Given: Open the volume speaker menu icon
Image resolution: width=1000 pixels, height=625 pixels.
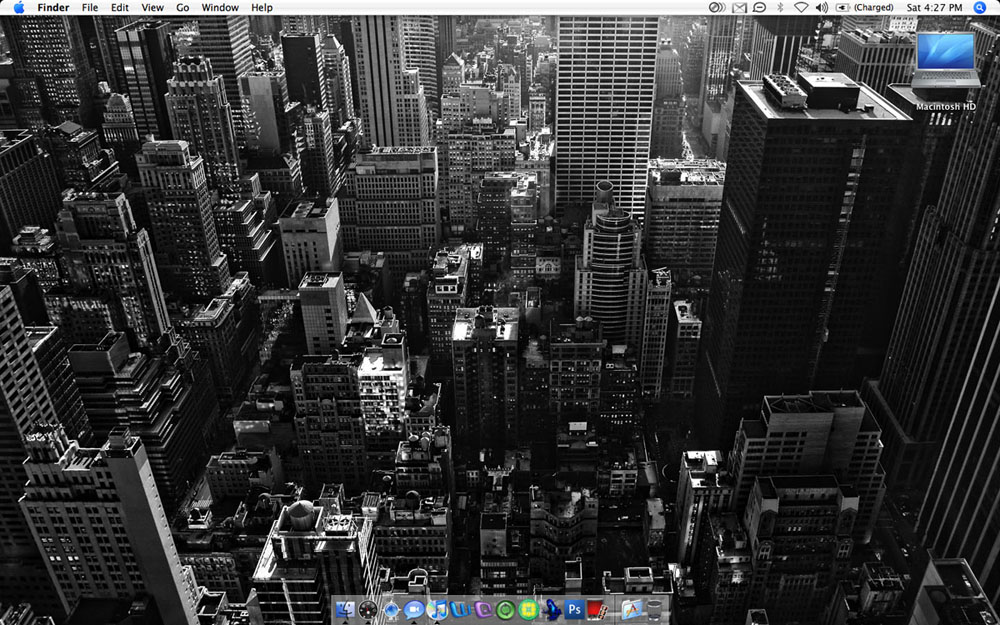Looking at the screenshot, I should 822,8.
